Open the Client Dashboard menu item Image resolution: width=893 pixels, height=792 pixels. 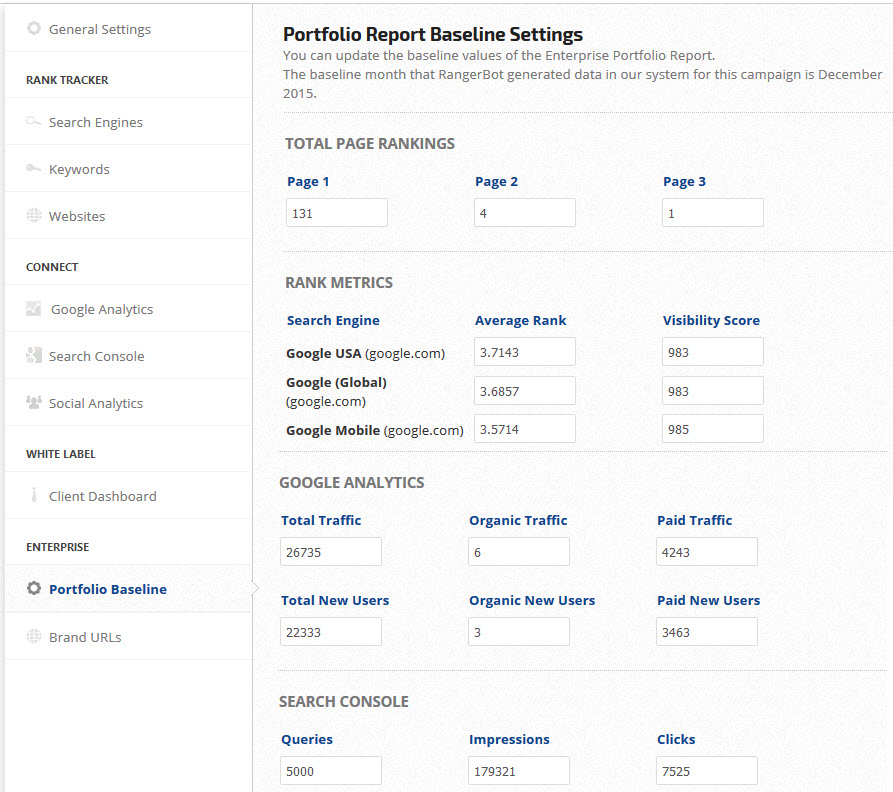[x=102, y=496]
